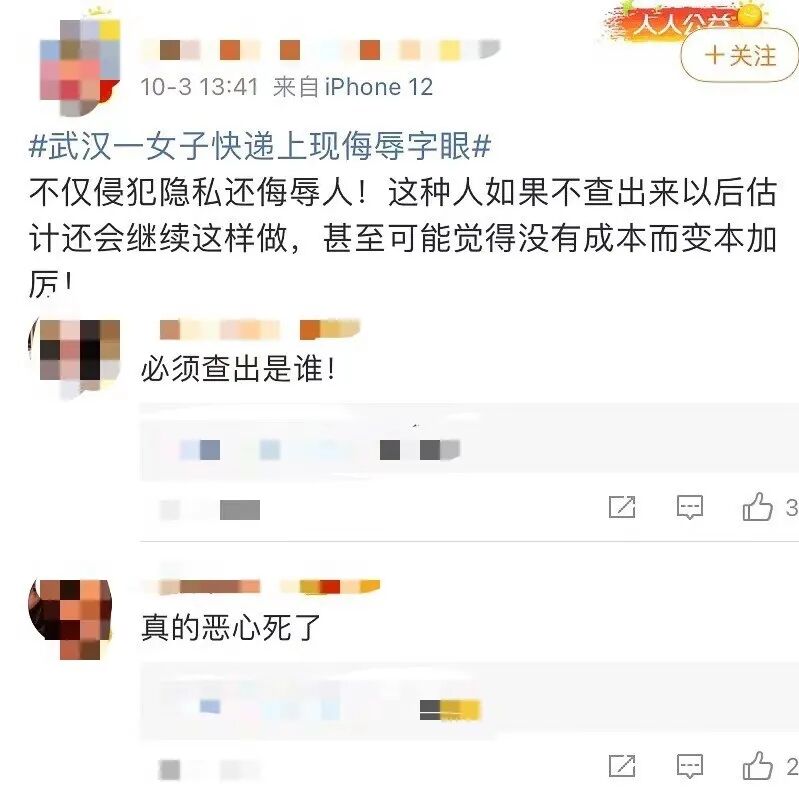Forward the 真的恶心死了 comment with share icon
Image resolution: width=799 pixels, height=795 pixels.
point(622,765)
